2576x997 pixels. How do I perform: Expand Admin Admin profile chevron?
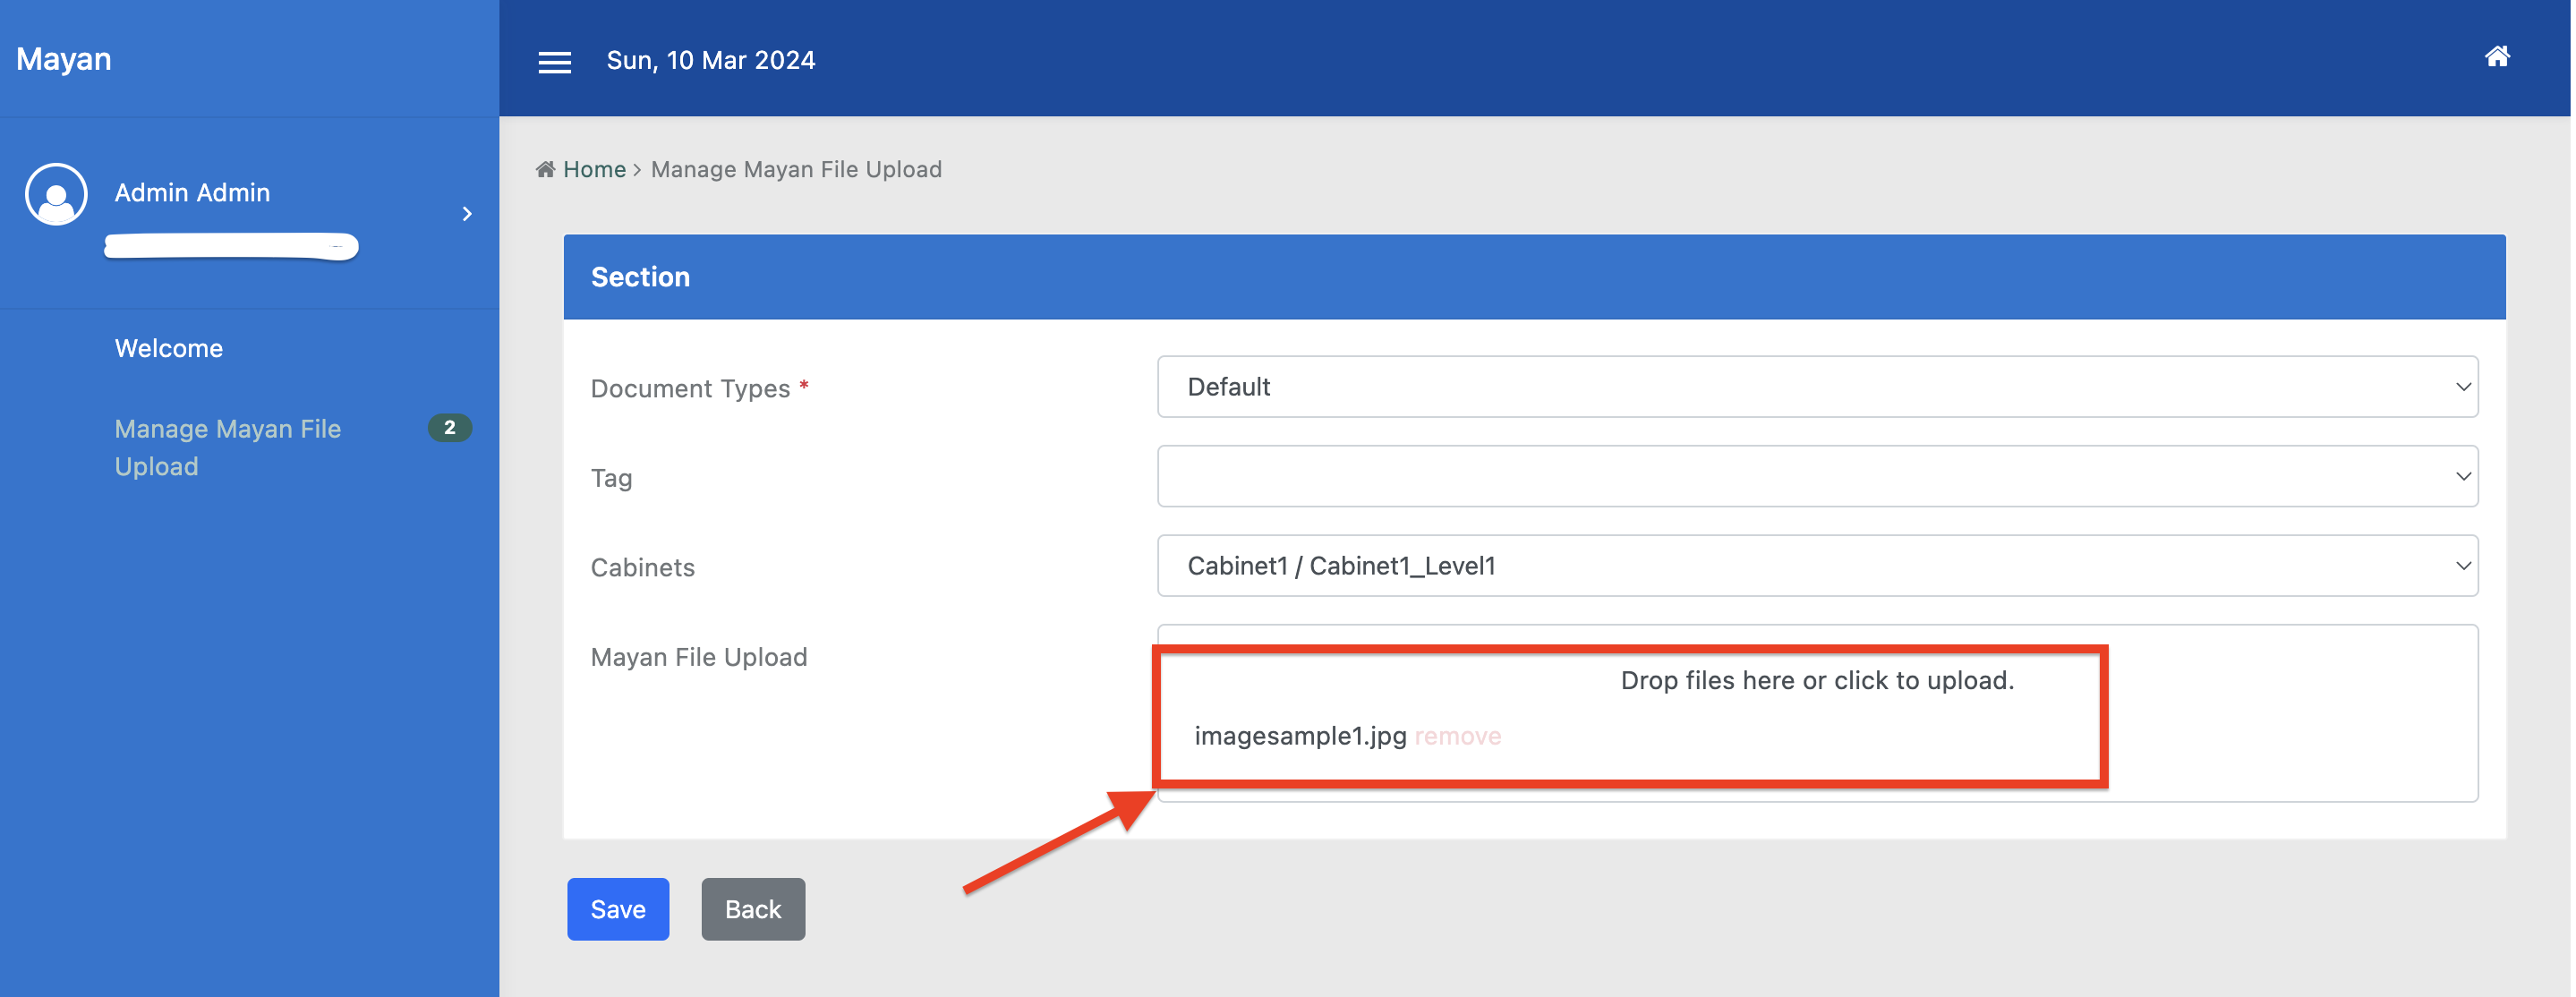467,214
